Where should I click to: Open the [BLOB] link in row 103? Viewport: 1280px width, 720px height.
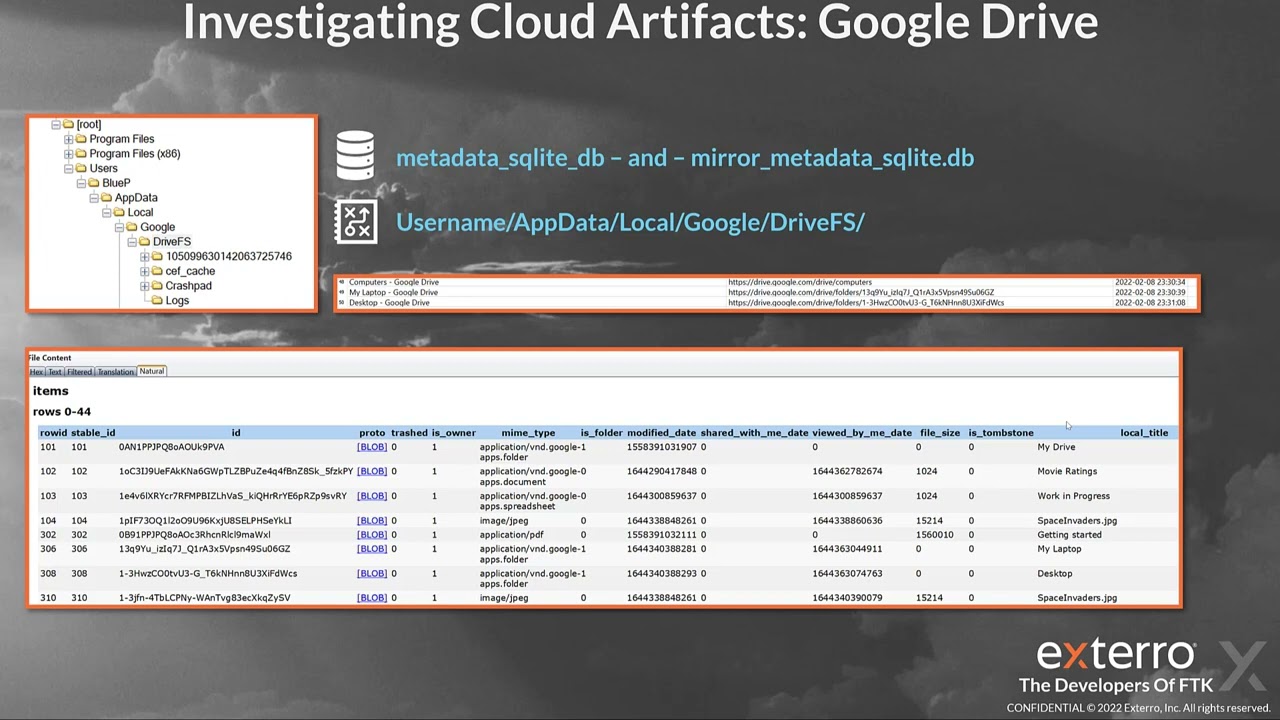[x=372, y=496]
